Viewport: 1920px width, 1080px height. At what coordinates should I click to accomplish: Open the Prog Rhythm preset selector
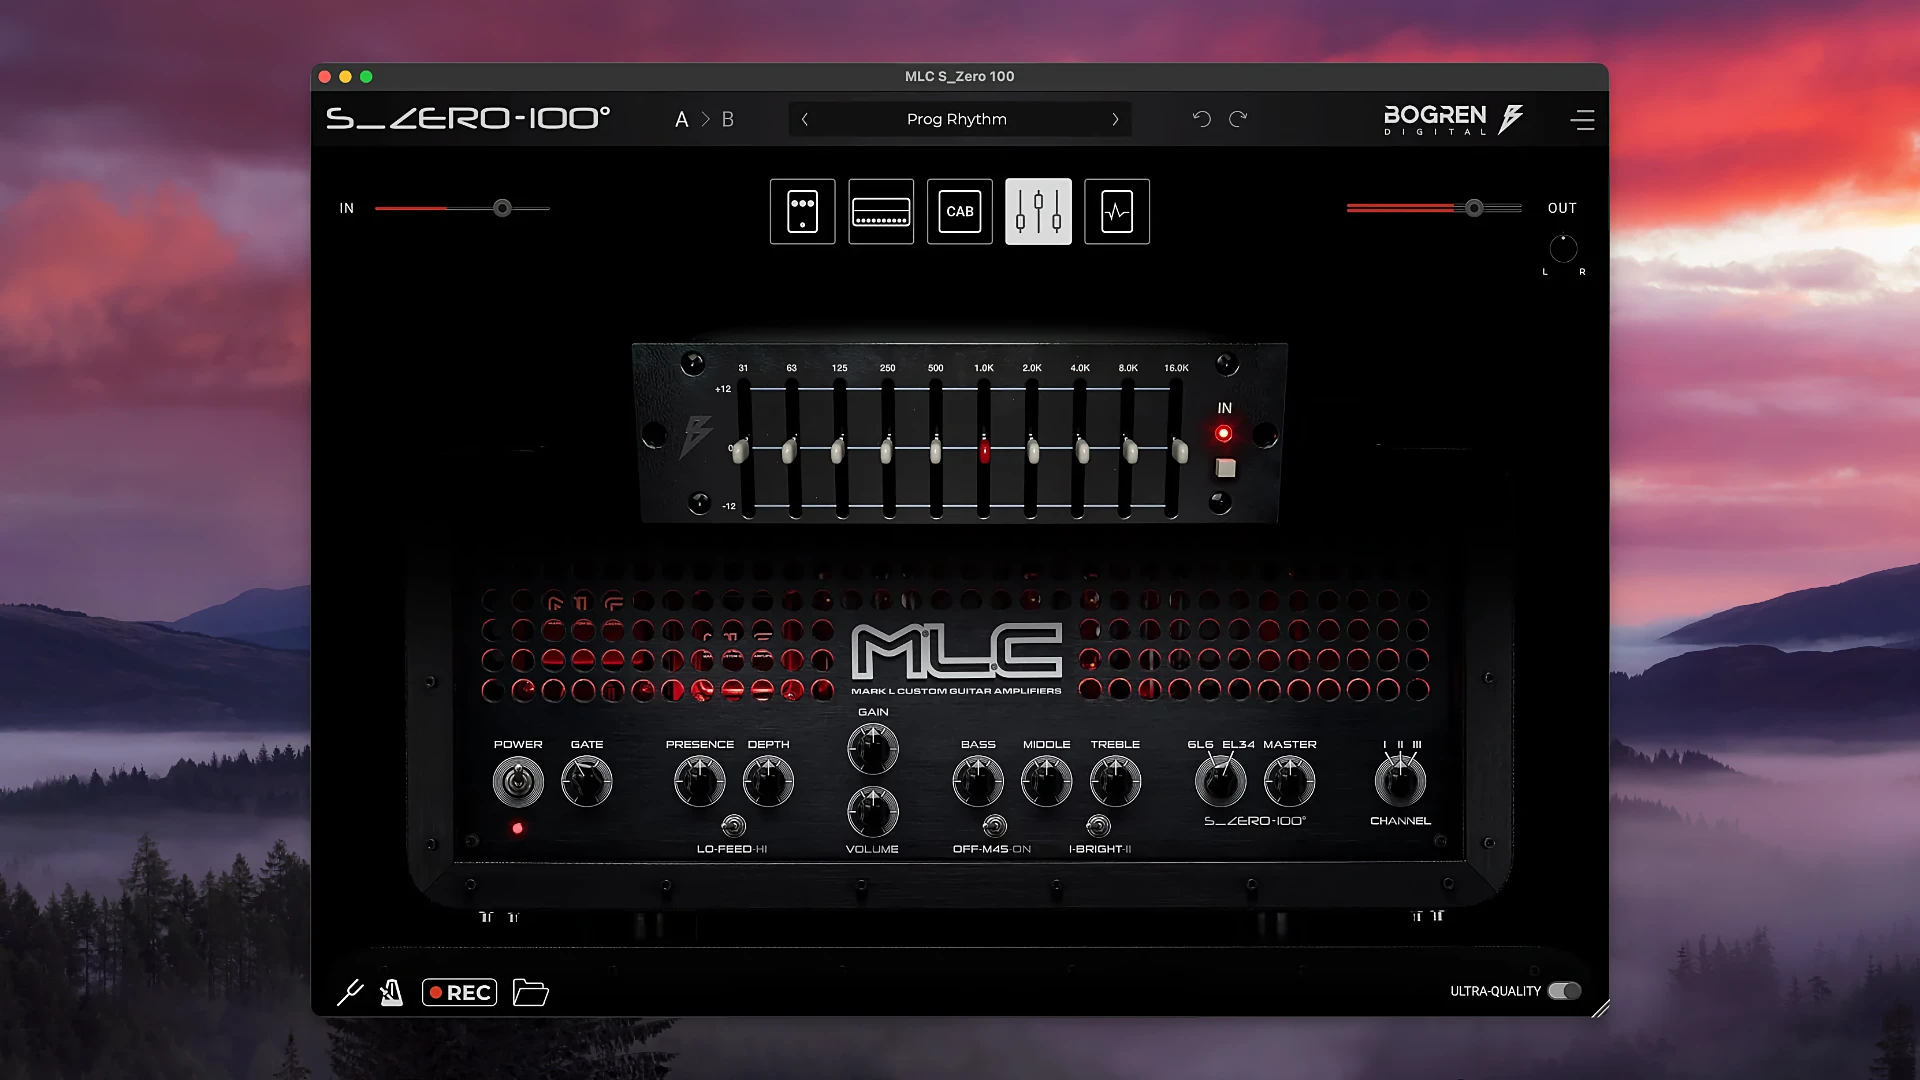958,118
